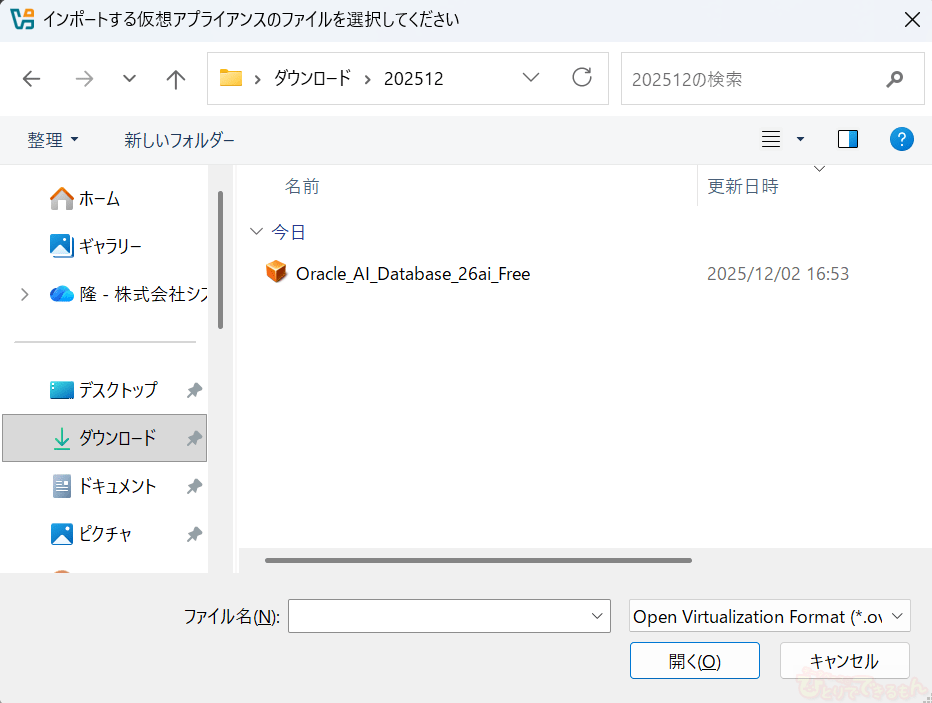The image size is (932, 703).
Task: Expand the address bar history dropdown
Action: click(x=531, y=78)
